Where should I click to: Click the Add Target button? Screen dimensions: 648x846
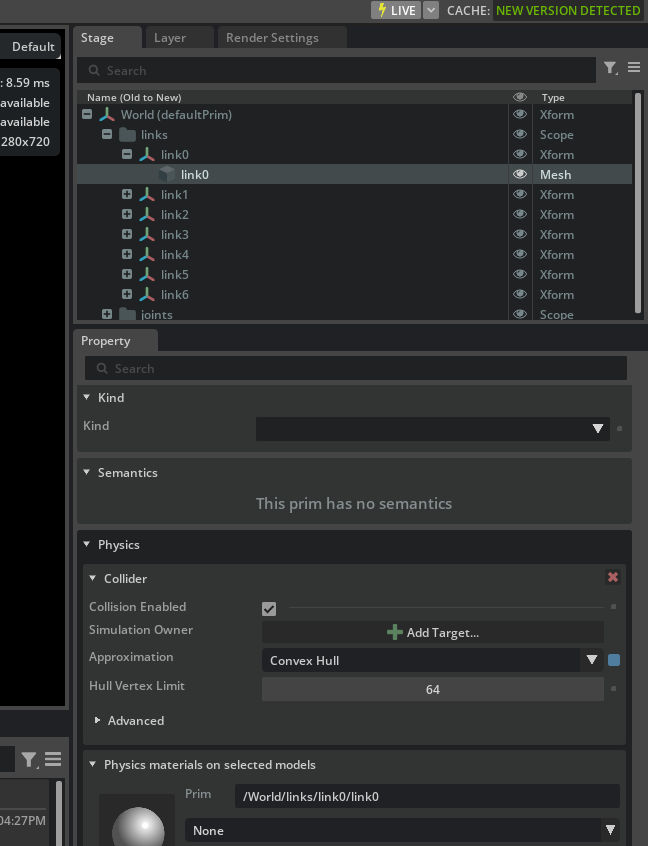432,632
